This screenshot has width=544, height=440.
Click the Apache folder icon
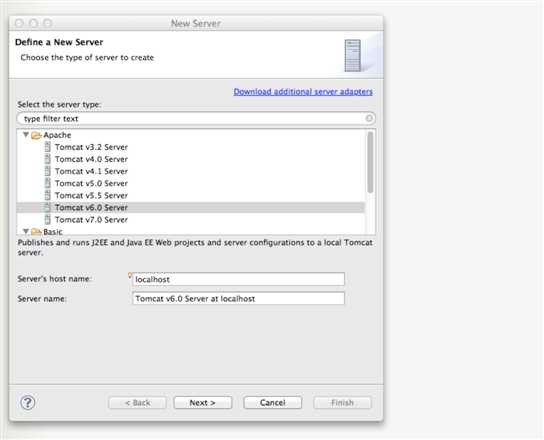click(x=36, y=135)
